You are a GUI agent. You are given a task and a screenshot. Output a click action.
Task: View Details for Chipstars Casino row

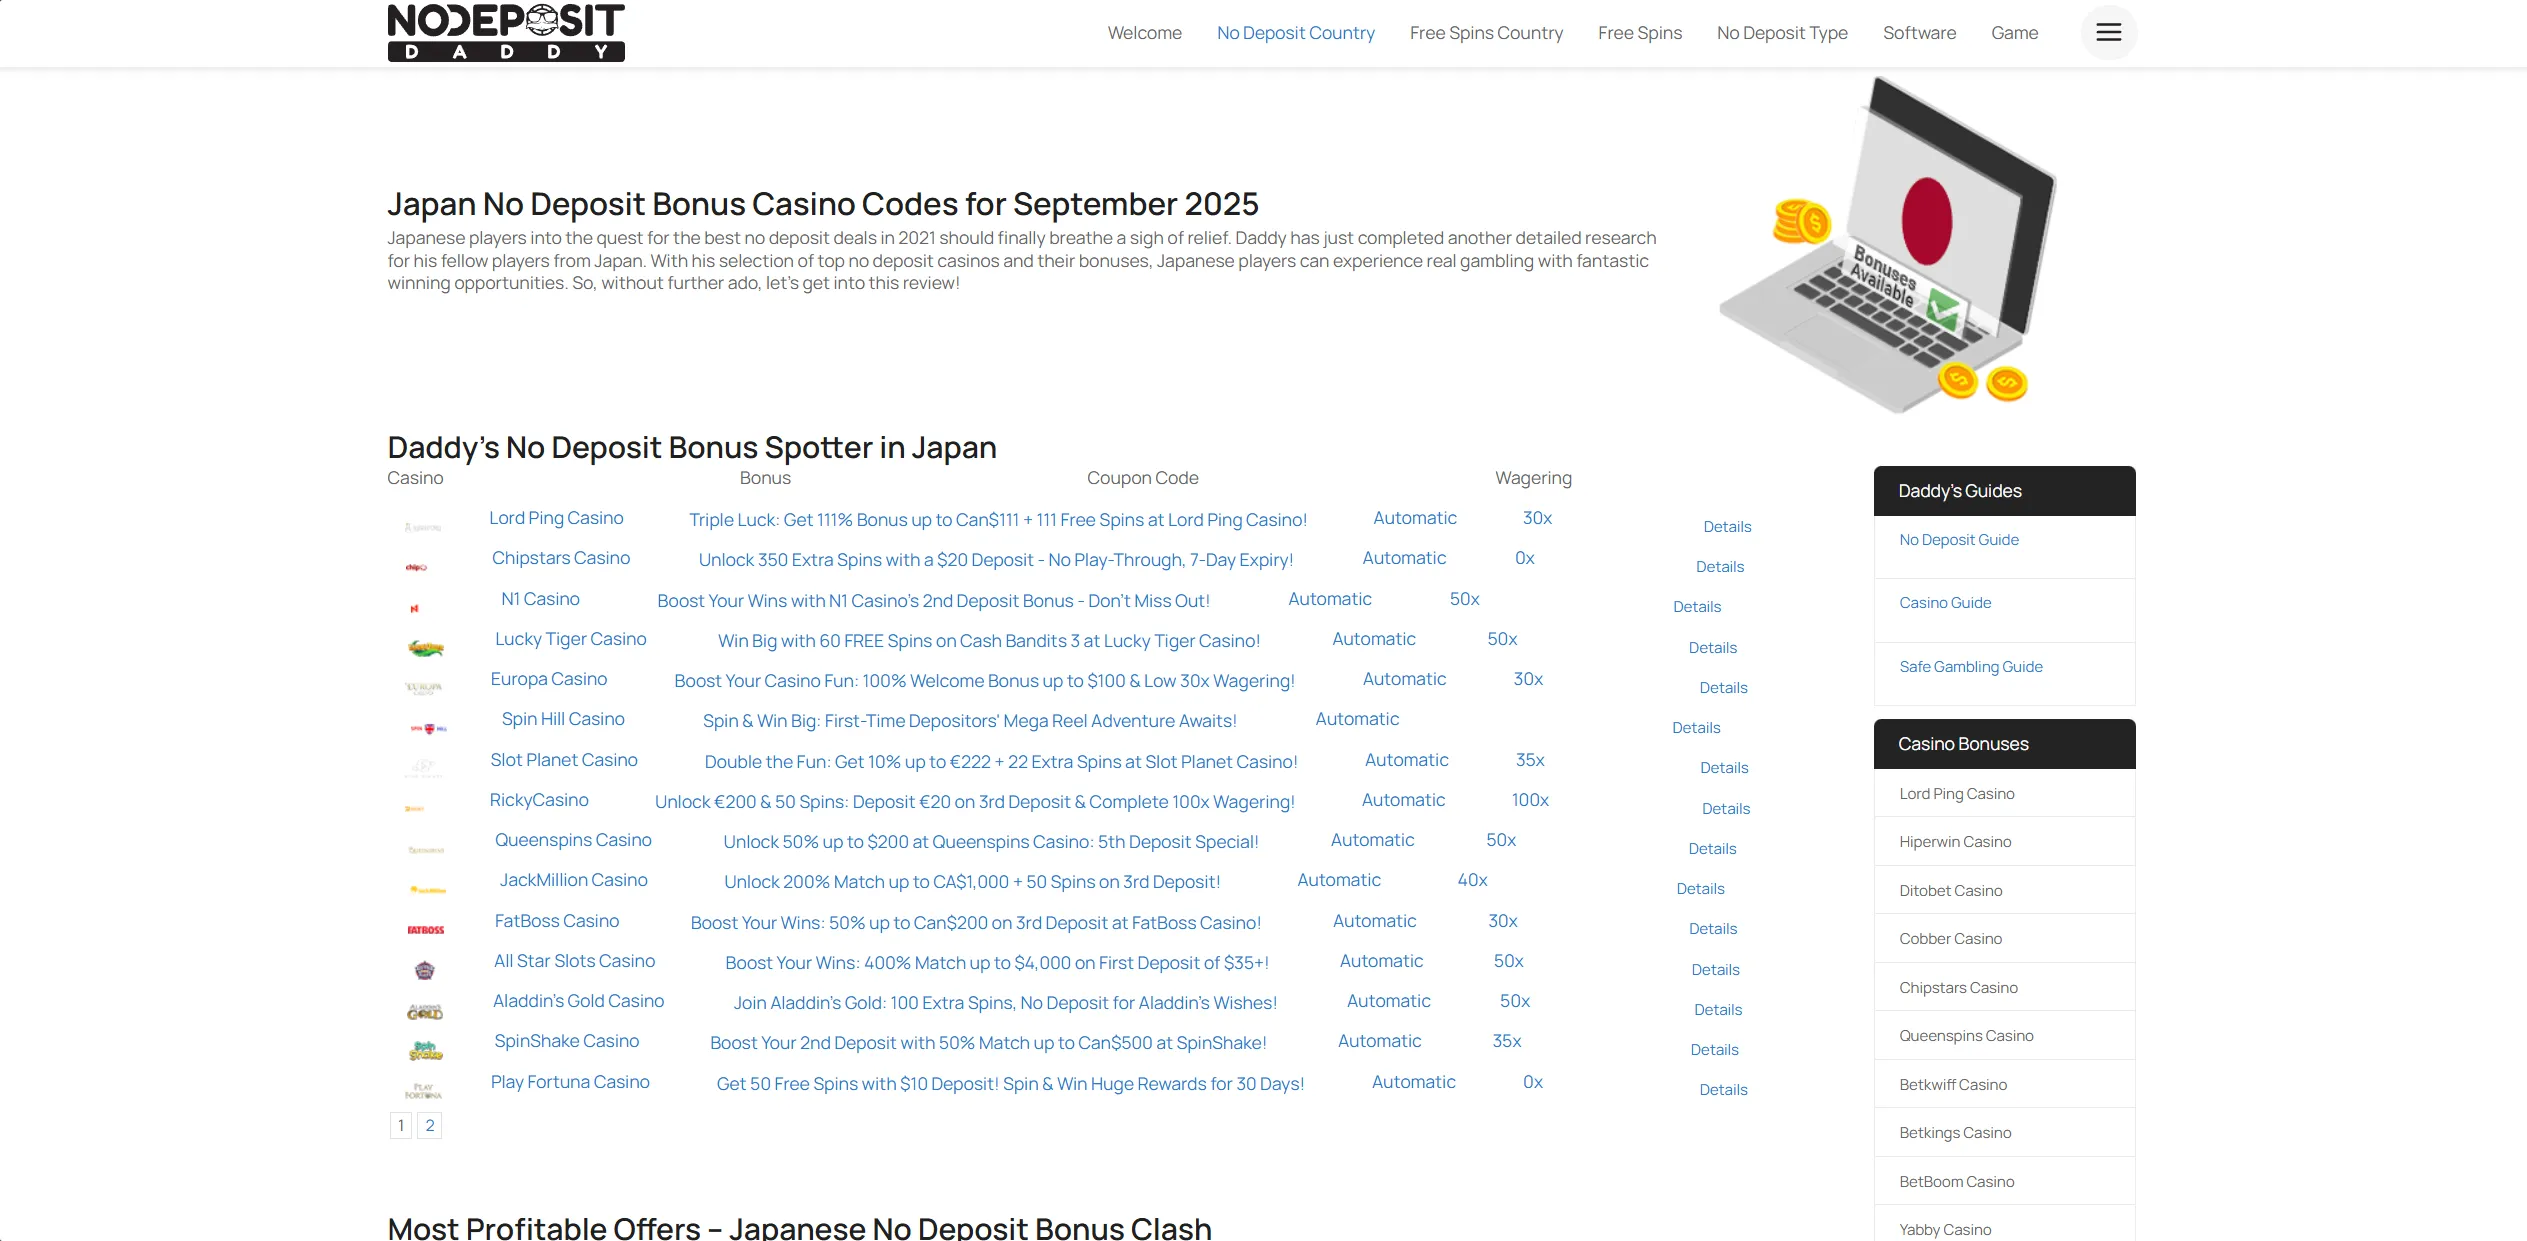1720,567
